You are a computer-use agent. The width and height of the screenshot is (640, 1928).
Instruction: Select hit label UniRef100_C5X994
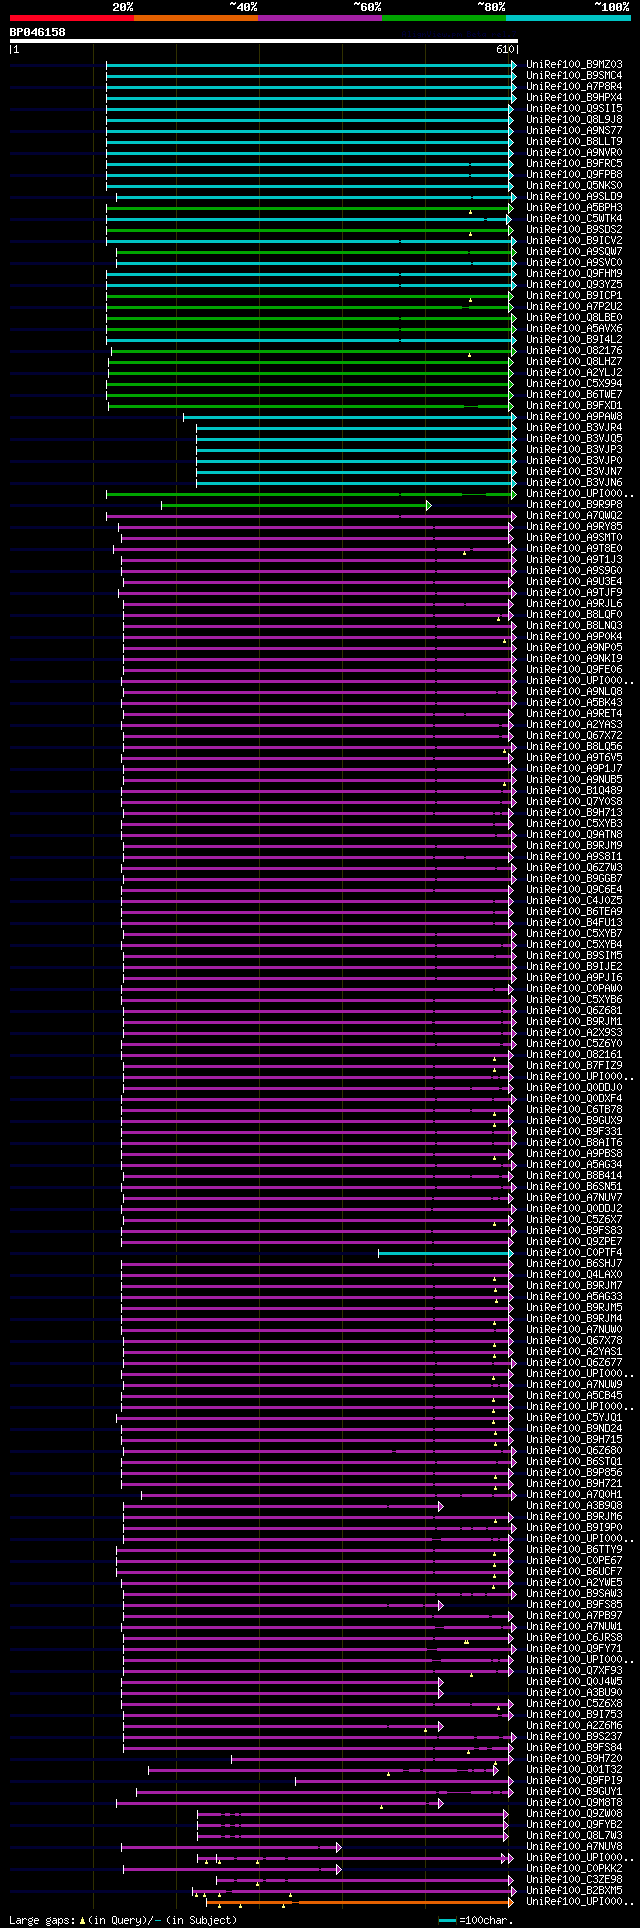pos(576,383)
